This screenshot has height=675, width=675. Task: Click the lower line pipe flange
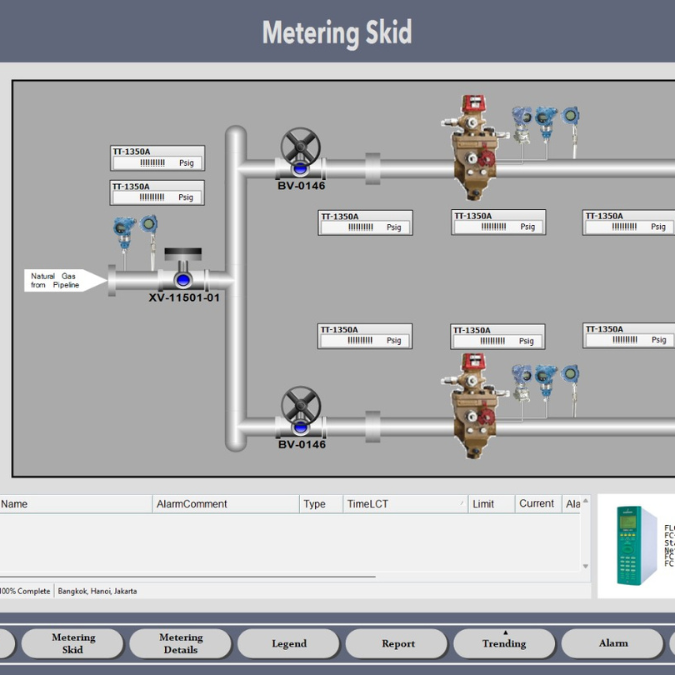(373, 427)
